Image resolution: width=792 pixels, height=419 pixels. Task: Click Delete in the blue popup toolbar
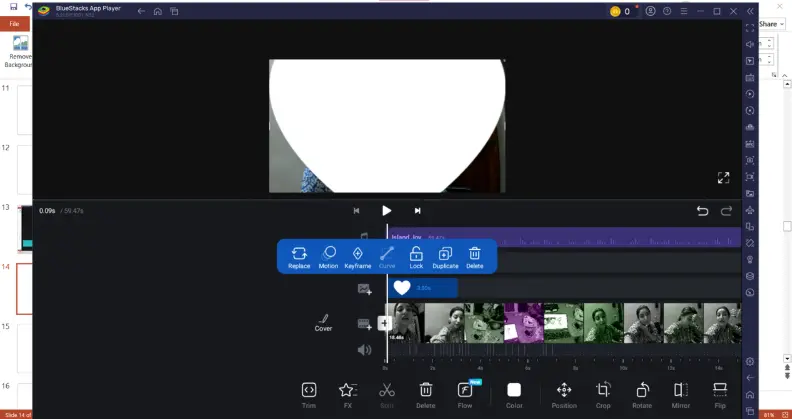[475, 256]
